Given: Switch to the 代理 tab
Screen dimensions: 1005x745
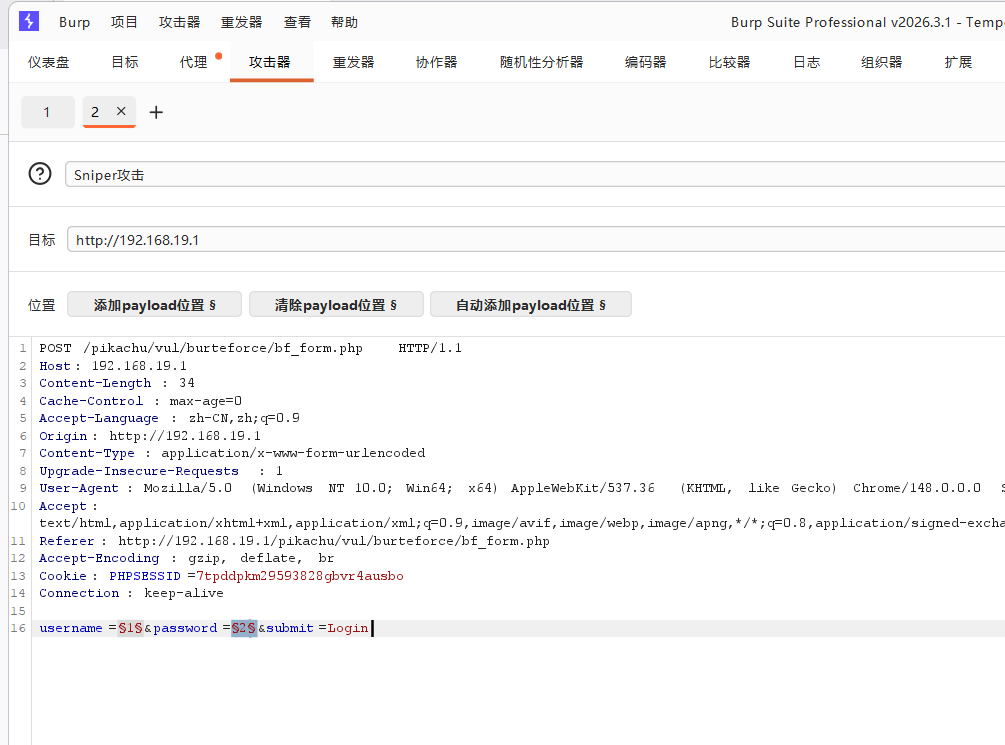Looking at the screenshot, I should point(194,62).
